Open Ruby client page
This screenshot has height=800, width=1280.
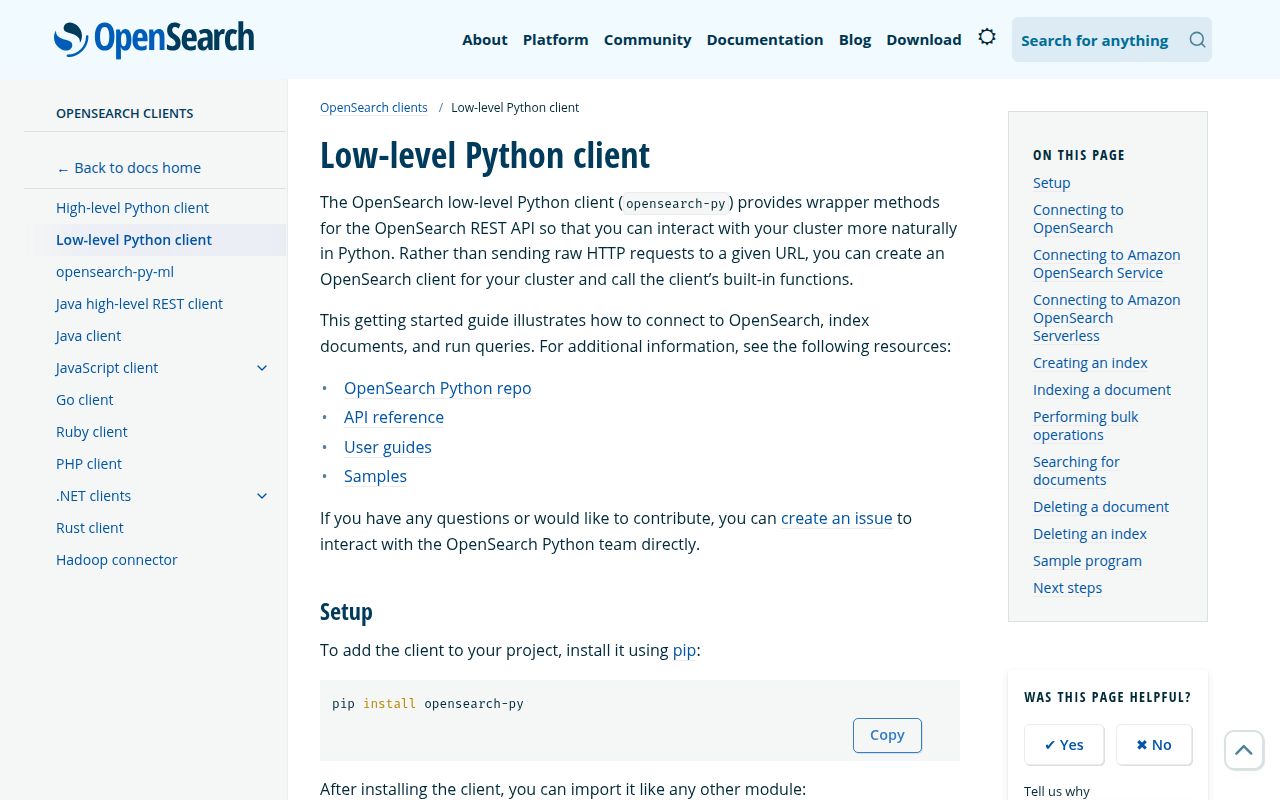pyautogui.click(x=92, y=432)
